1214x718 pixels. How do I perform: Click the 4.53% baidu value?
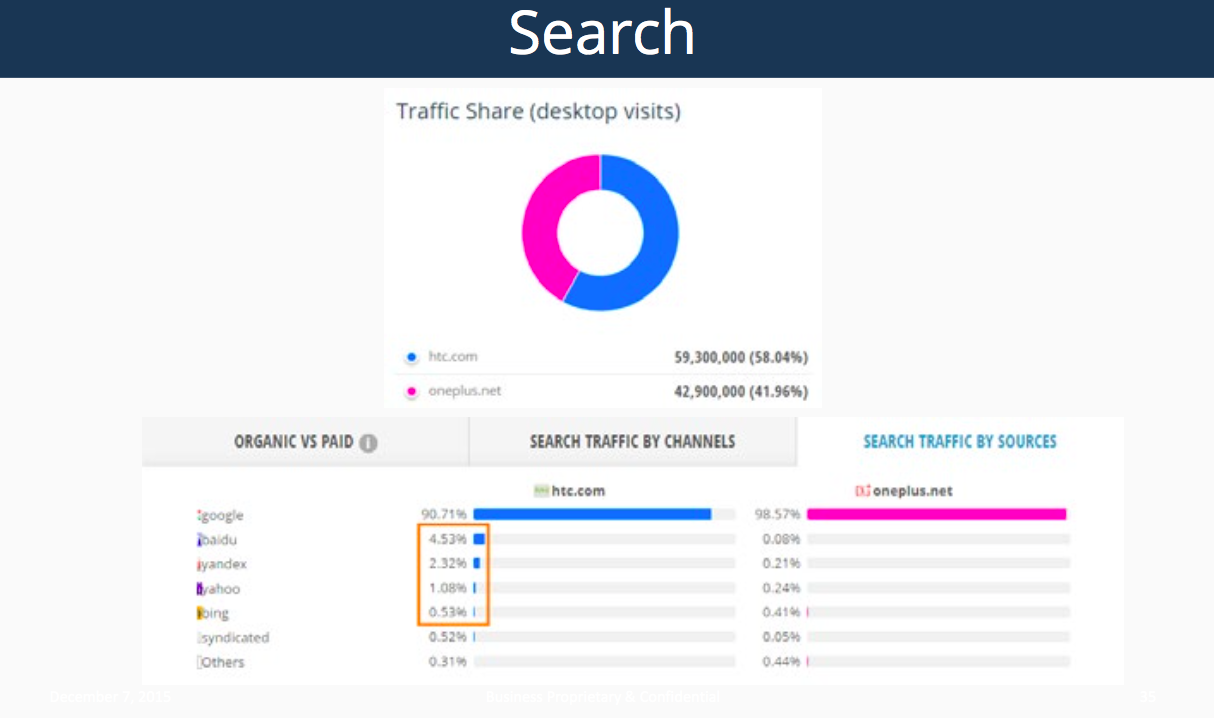point(448,539)
